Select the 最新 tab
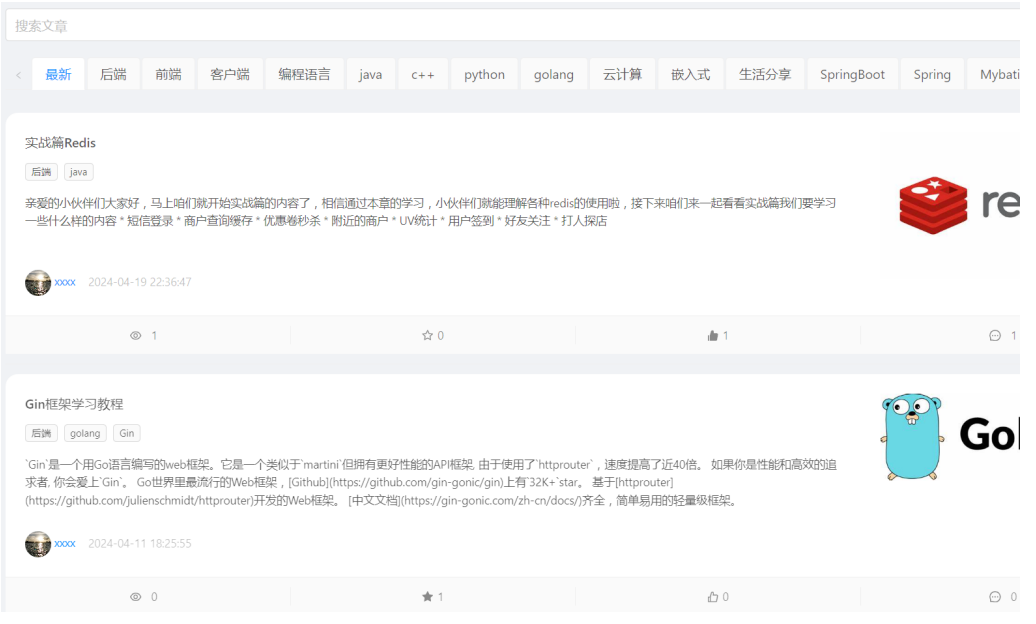 (58, 75)
